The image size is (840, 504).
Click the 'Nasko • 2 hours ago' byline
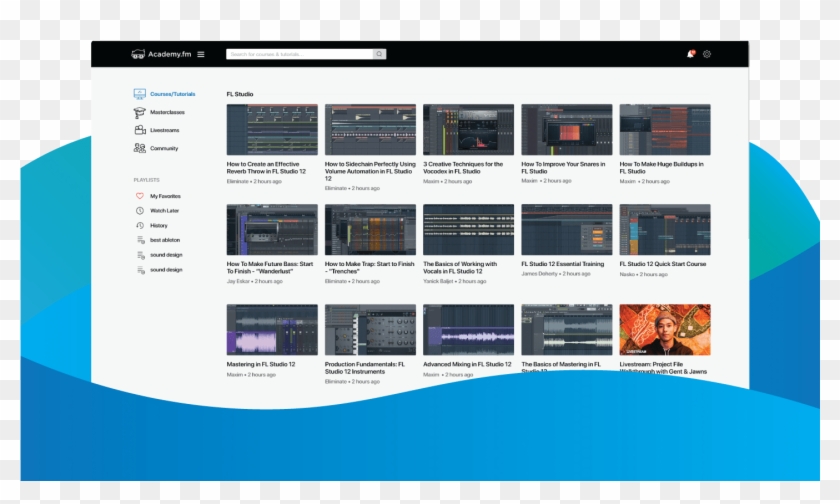(x=643, y=274)
